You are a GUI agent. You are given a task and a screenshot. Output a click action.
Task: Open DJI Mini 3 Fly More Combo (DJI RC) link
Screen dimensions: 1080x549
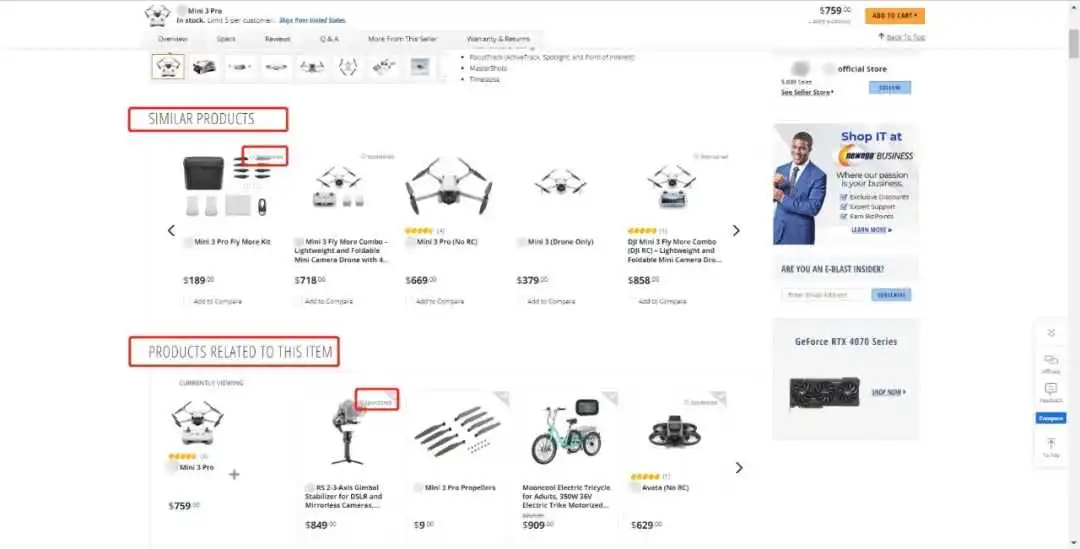pos(674,251)
